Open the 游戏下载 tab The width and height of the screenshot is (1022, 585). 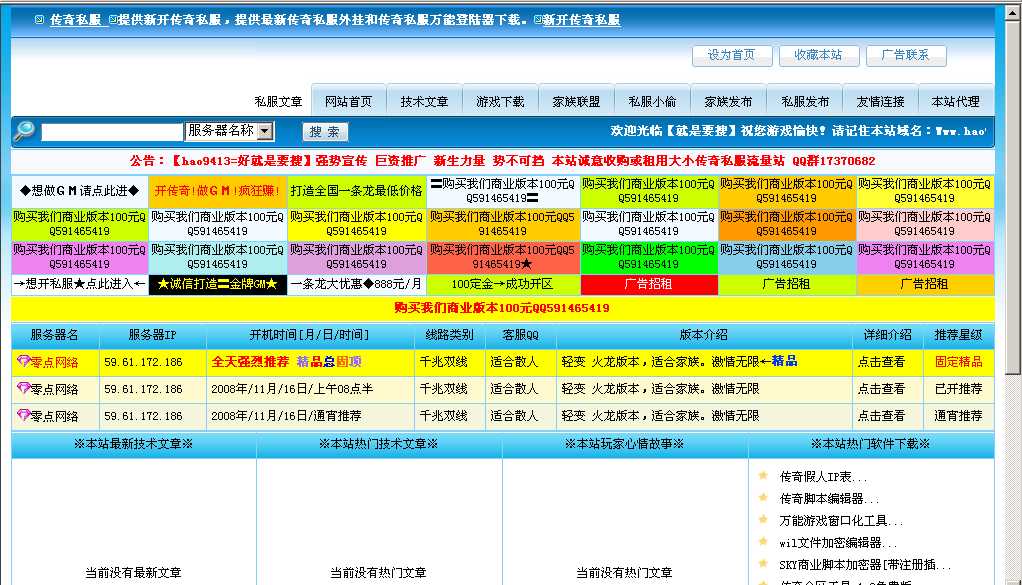(501, 99)
